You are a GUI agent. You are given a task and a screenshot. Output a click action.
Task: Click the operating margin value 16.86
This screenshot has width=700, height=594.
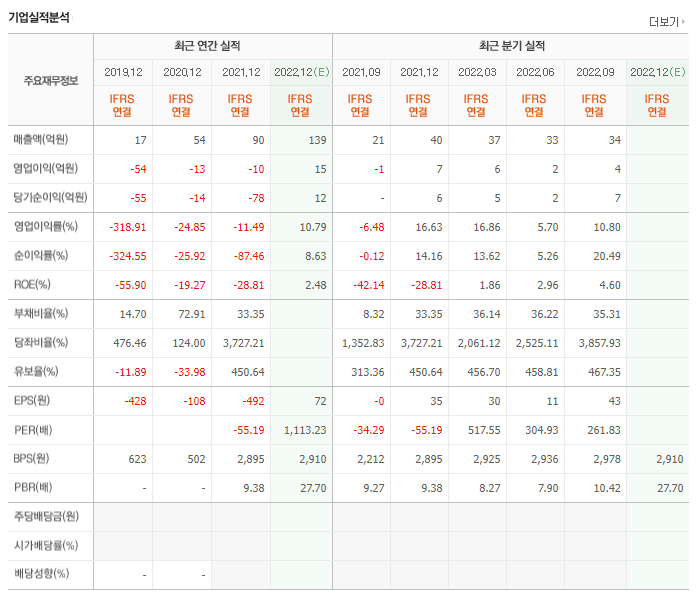point(487,227)
